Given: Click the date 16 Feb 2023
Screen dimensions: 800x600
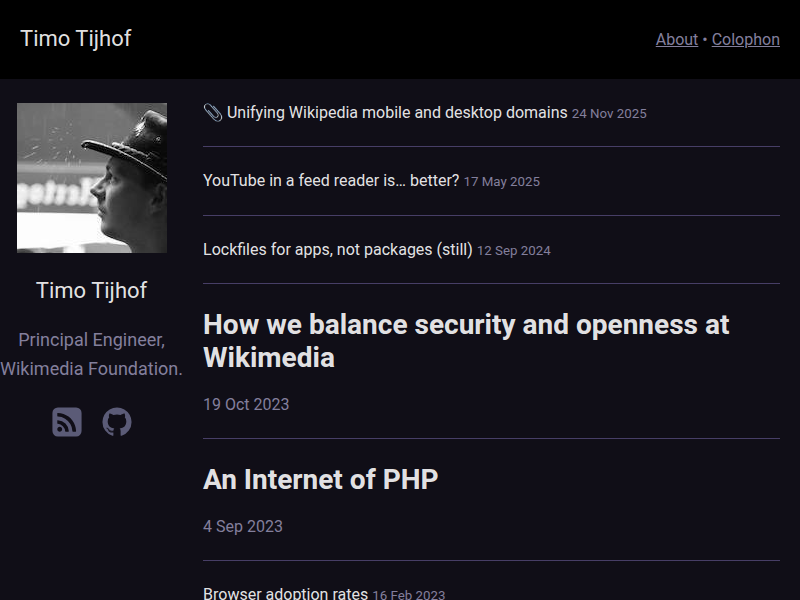Looking at the screenshot, I should tap(409, 595).
